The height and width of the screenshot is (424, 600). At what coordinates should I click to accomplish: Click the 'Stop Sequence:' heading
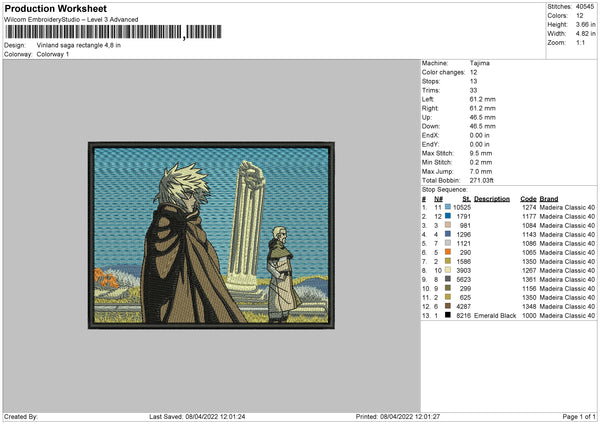point(445,190)
